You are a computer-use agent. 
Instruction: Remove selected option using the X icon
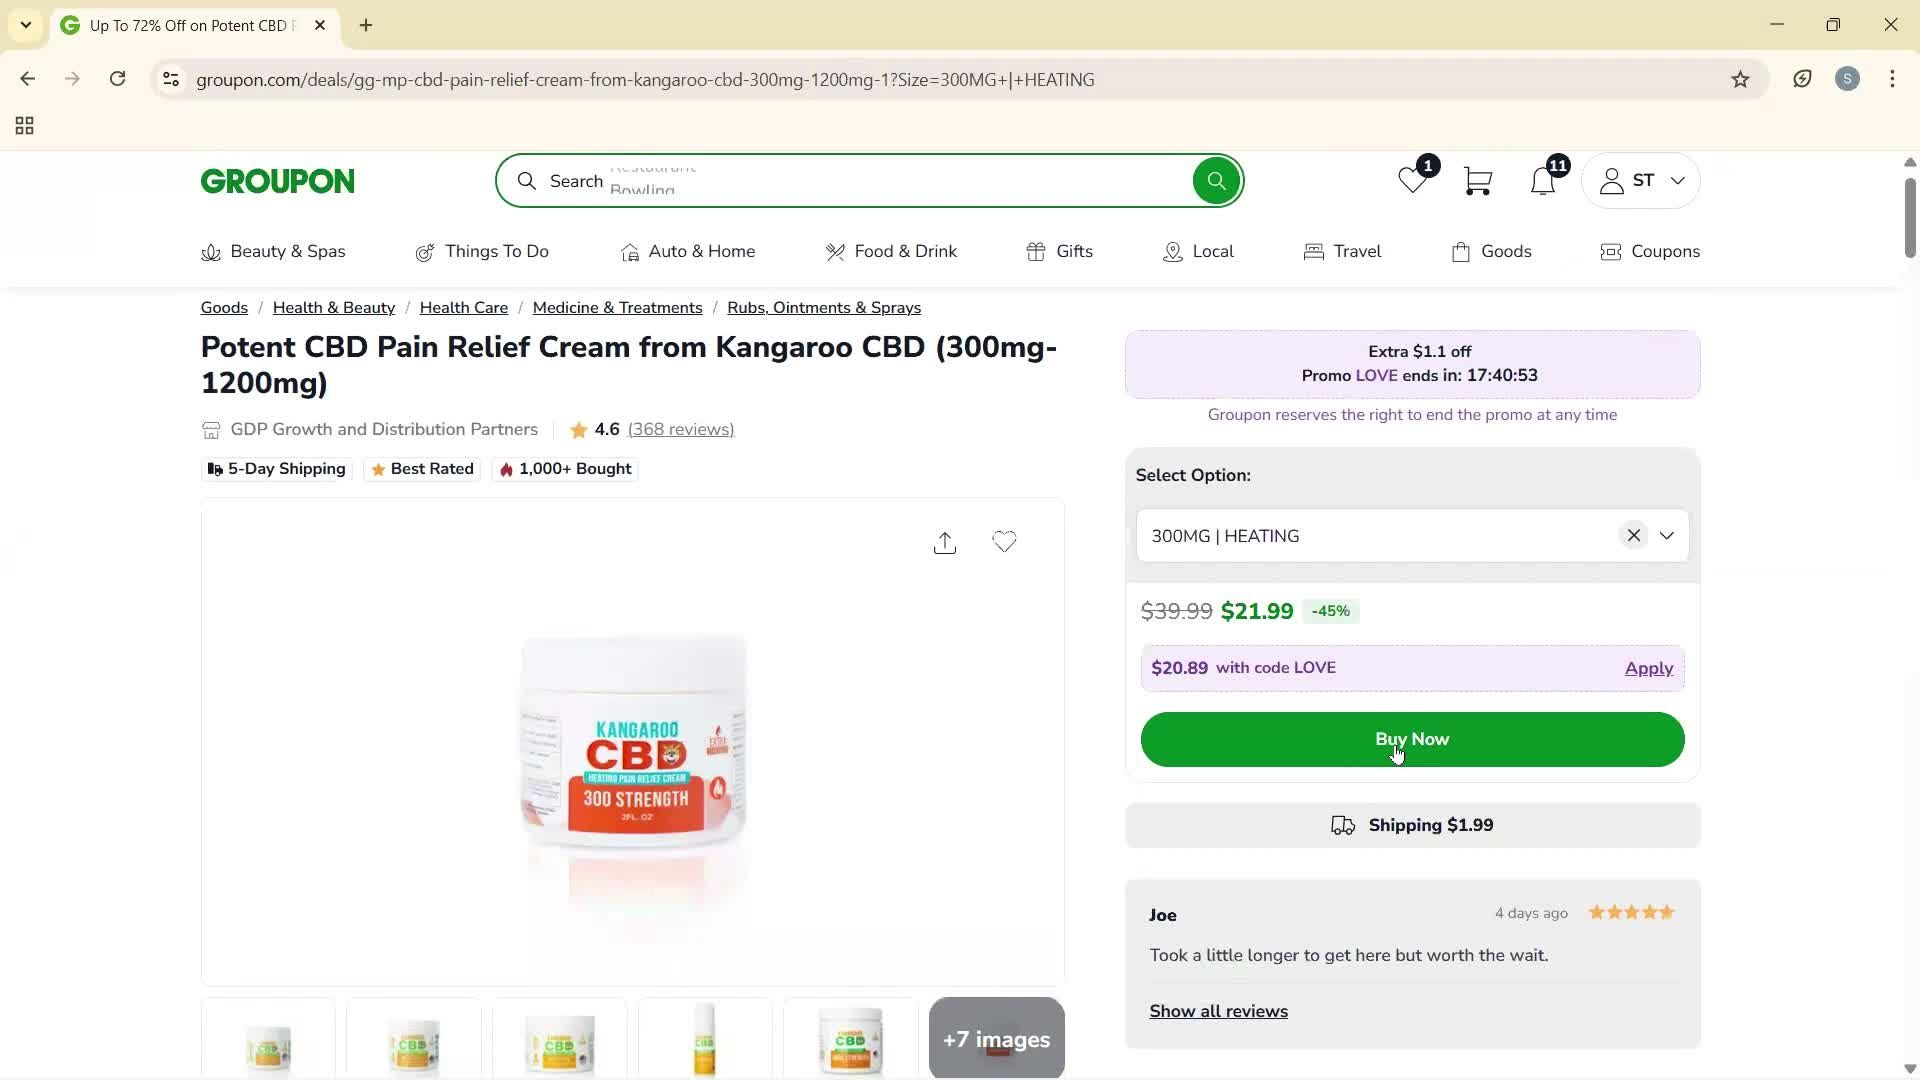coord(1634,535)
